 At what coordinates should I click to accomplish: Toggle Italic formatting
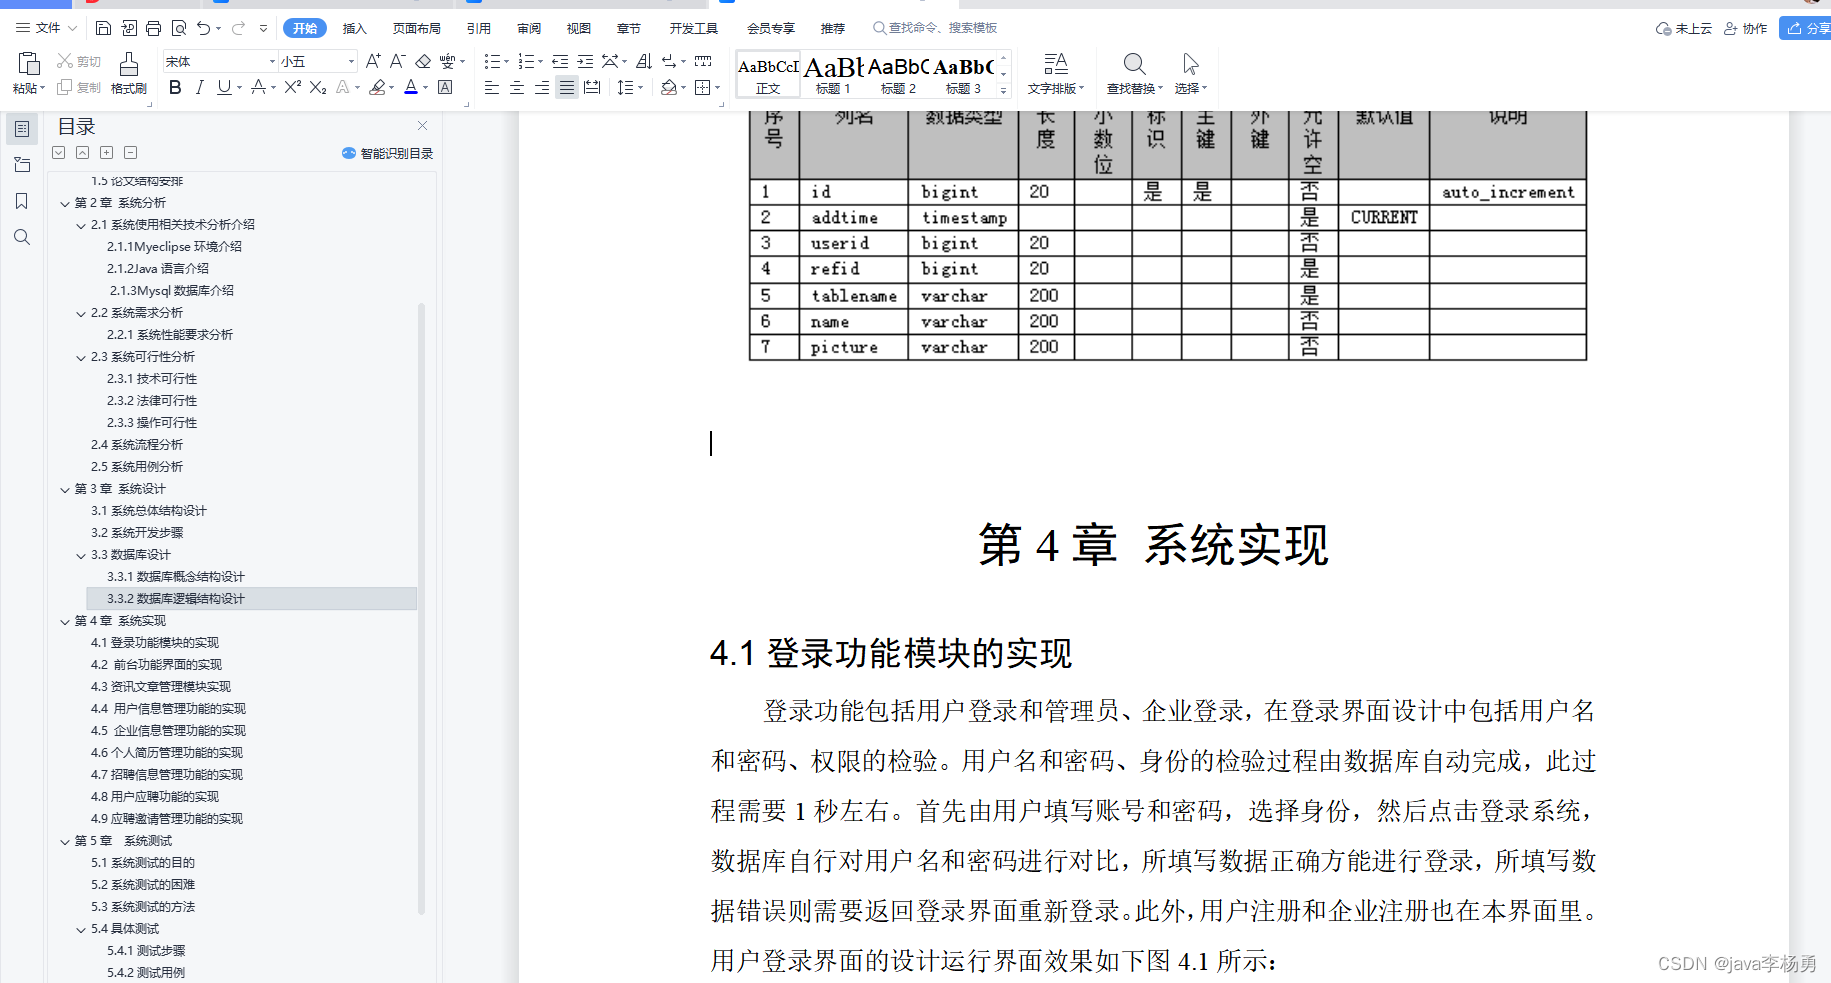click(199, 88)
